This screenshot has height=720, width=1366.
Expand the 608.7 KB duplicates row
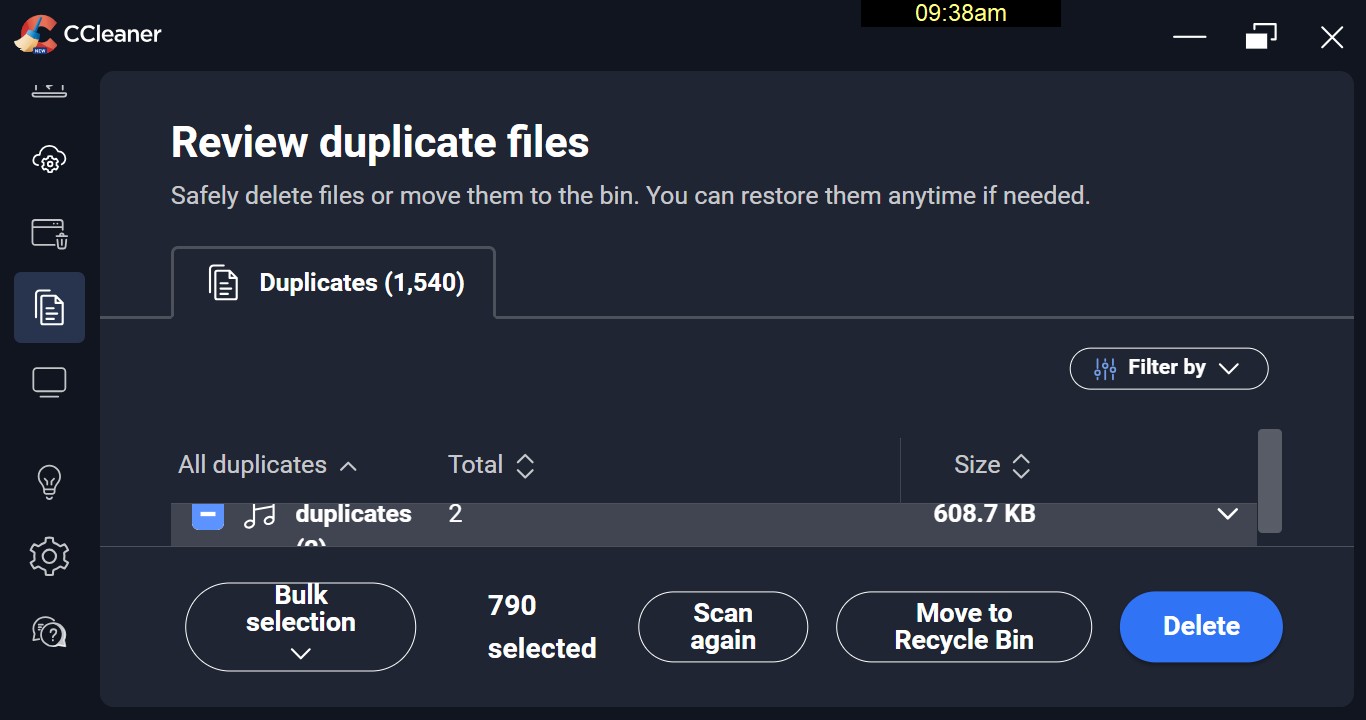coord(1227,514)
